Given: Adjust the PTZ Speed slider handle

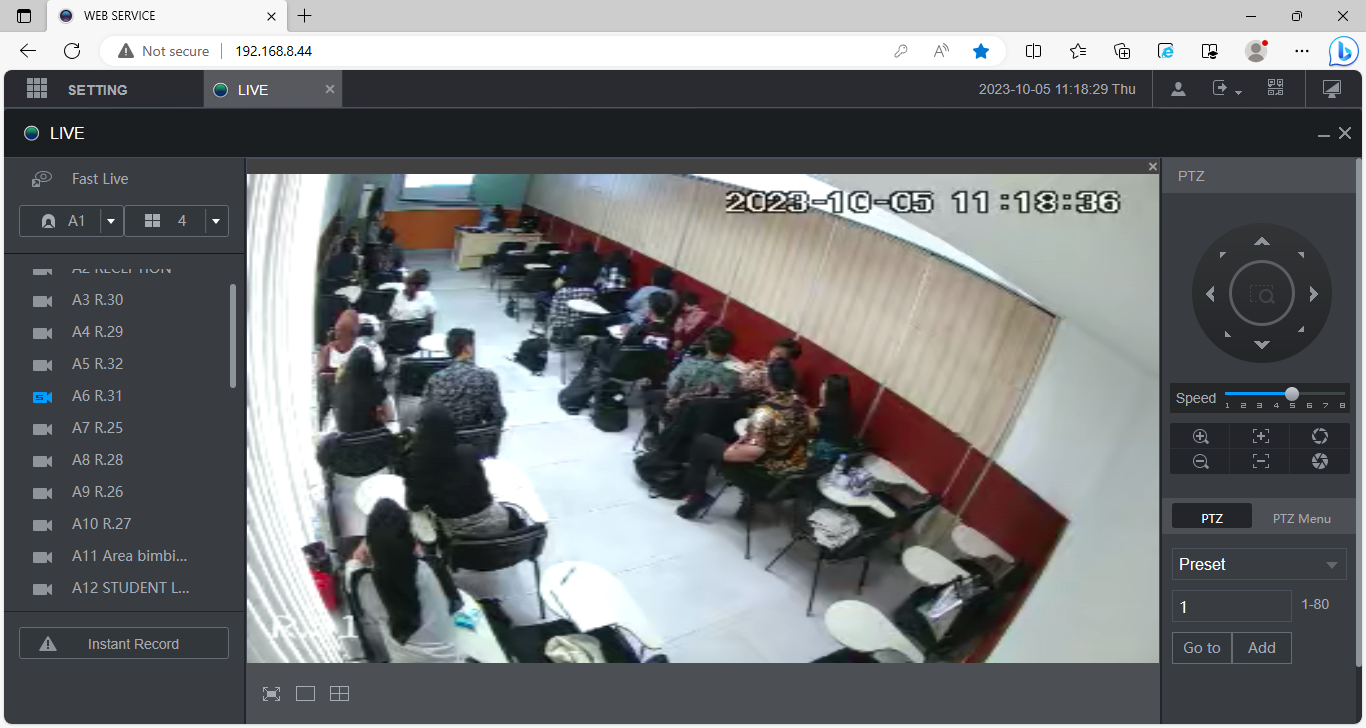Looking at the screenshot, I should pyautogui.click(x=1292, y=394).
